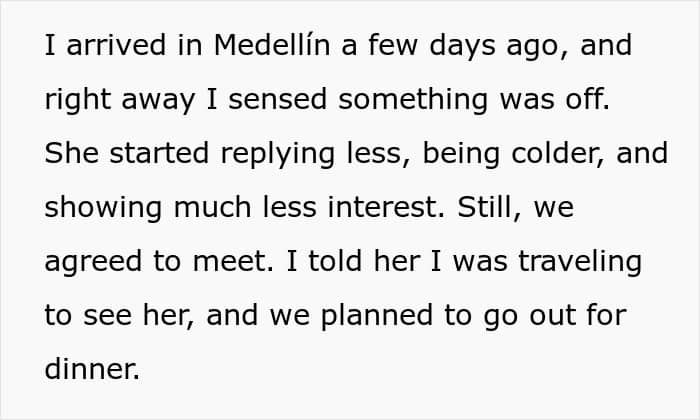This screenshot has width=700, height=420.
Task: Click the word "agreed" starting the fifth line
Action: pyautogui.click(x=93, y=262)
